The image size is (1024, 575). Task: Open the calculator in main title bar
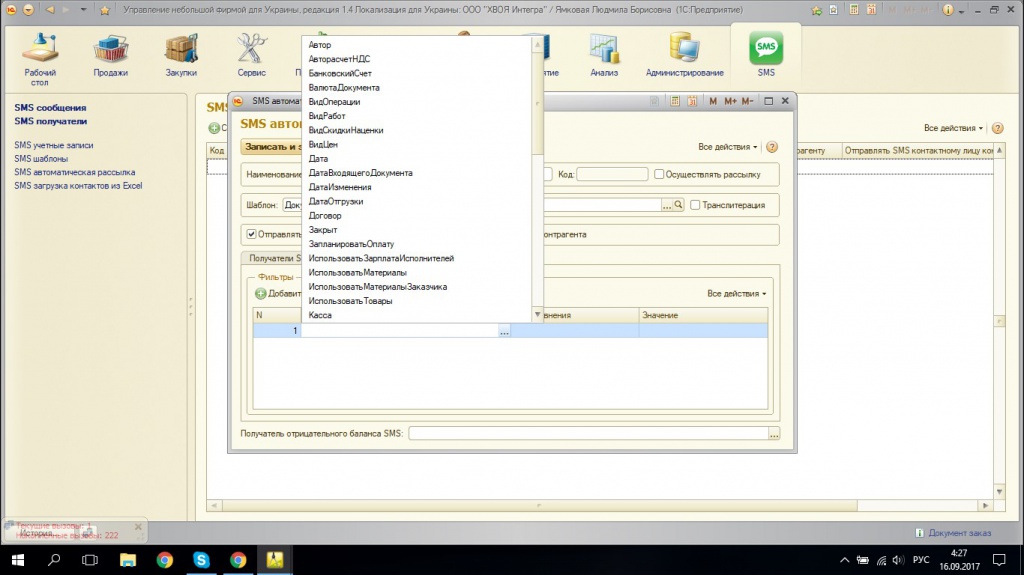(x=854, y=10)
